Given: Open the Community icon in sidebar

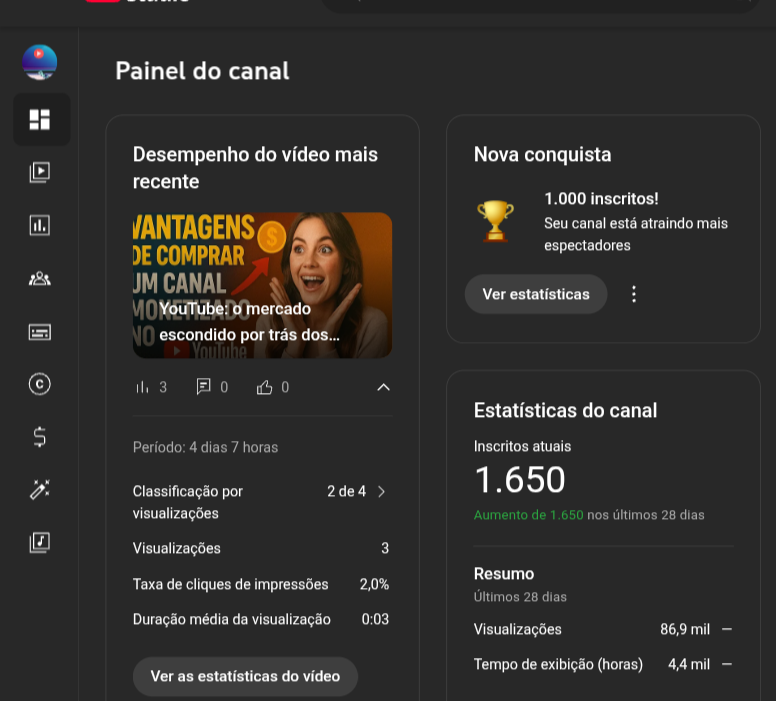Looking at the screenshot, I should [x=40, y=279].
